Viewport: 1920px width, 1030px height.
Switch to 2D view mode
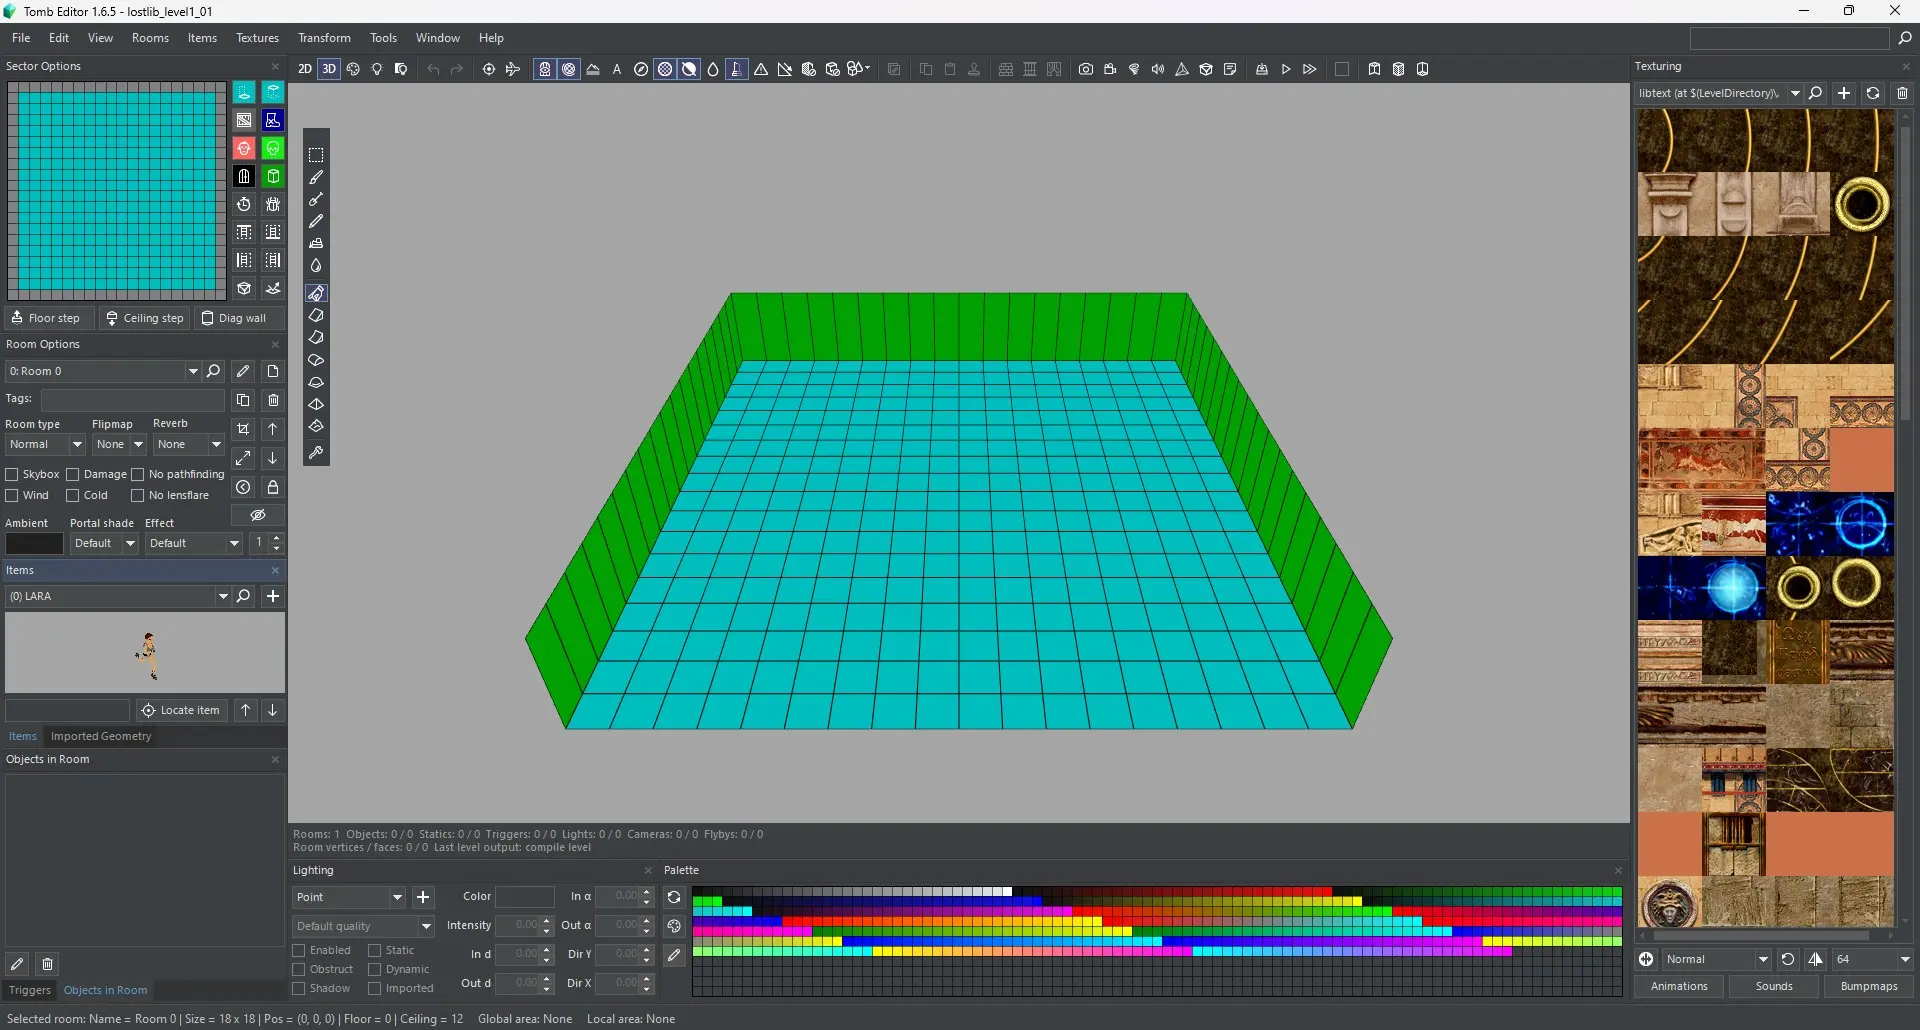click(x=305, y=69)
